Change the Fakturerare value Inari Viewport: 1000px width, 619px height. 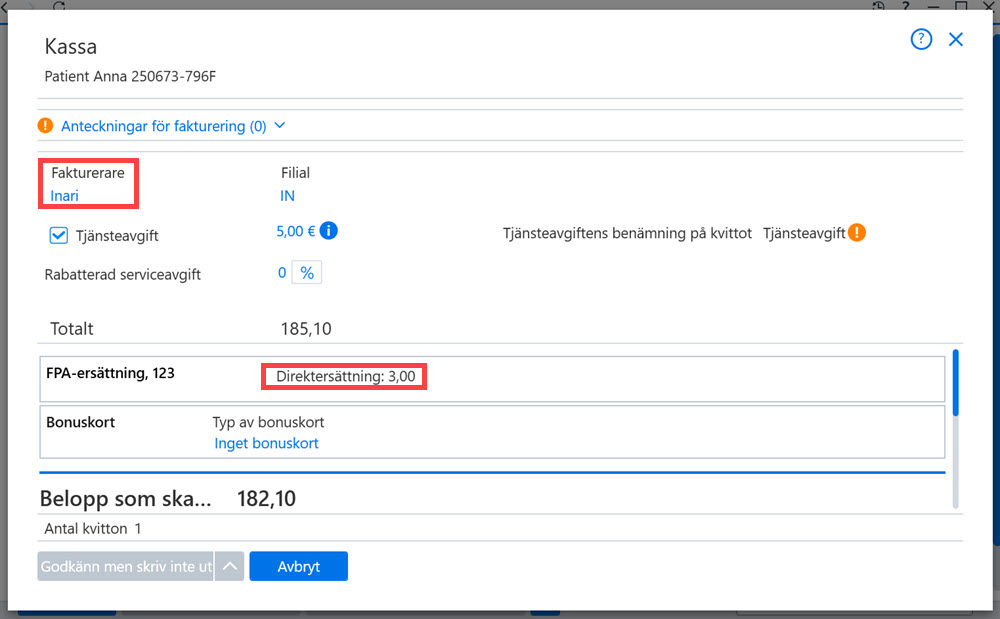(x=64, y=196)
